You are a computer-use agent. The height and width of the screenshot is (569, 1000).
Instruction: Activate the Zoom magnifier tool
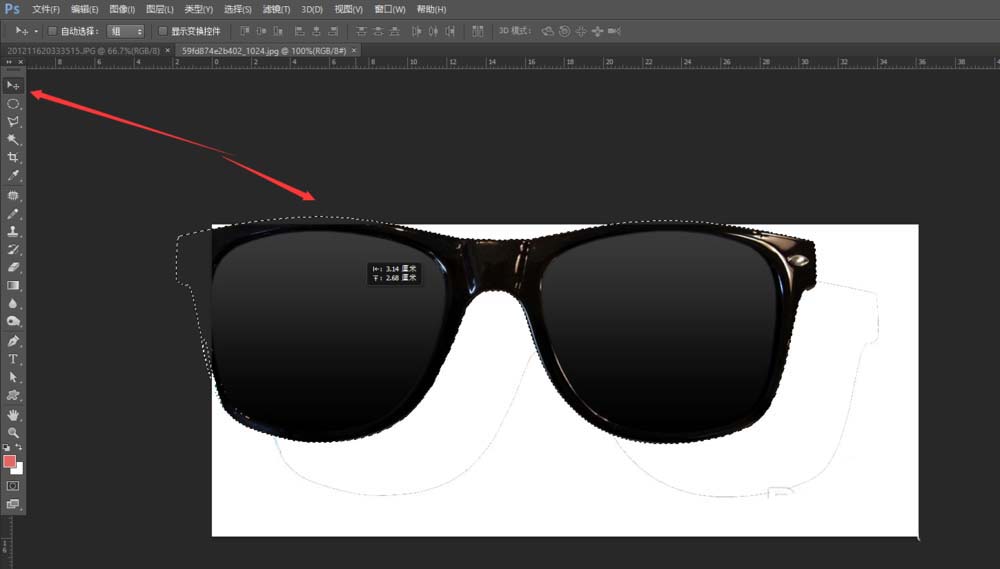point(14,432)
